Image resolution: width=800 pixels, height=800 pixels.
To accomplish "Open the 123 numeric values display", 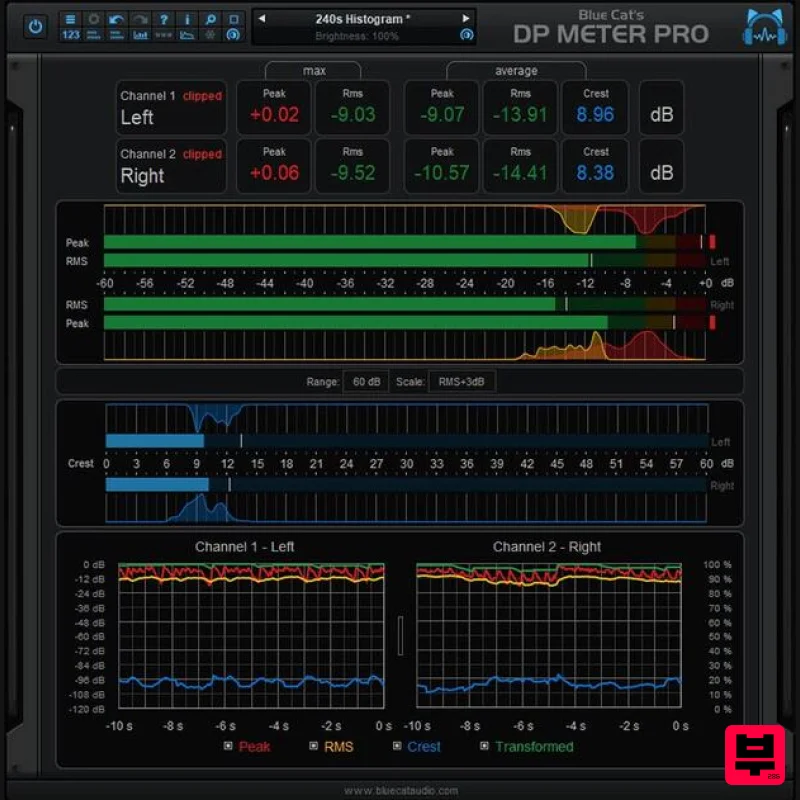I will (70, 34).
